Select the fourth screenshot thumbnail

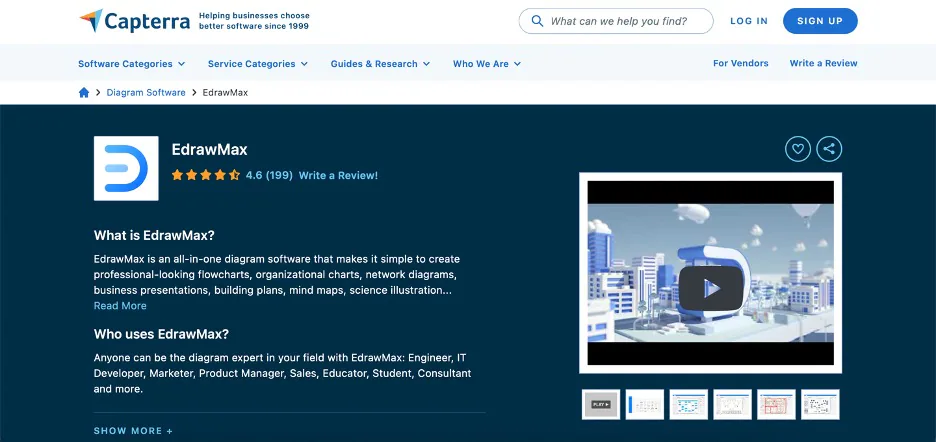732,404
